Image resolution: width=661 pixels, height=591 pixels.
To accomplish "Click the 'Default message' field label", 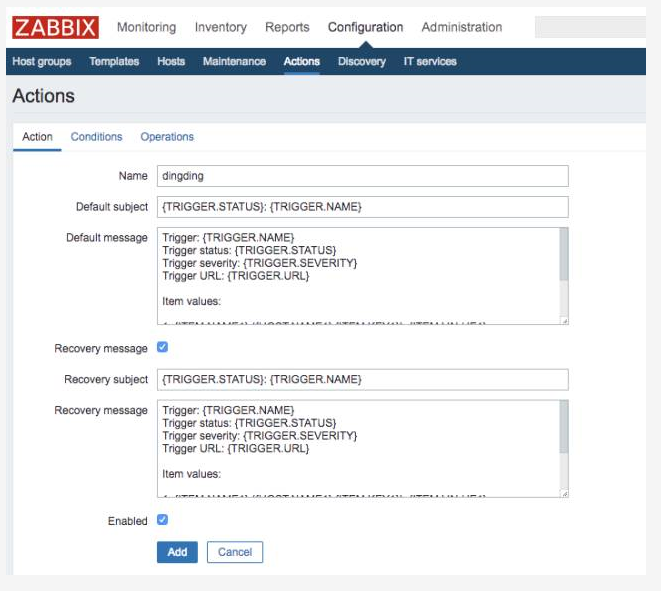I will 107,238.
